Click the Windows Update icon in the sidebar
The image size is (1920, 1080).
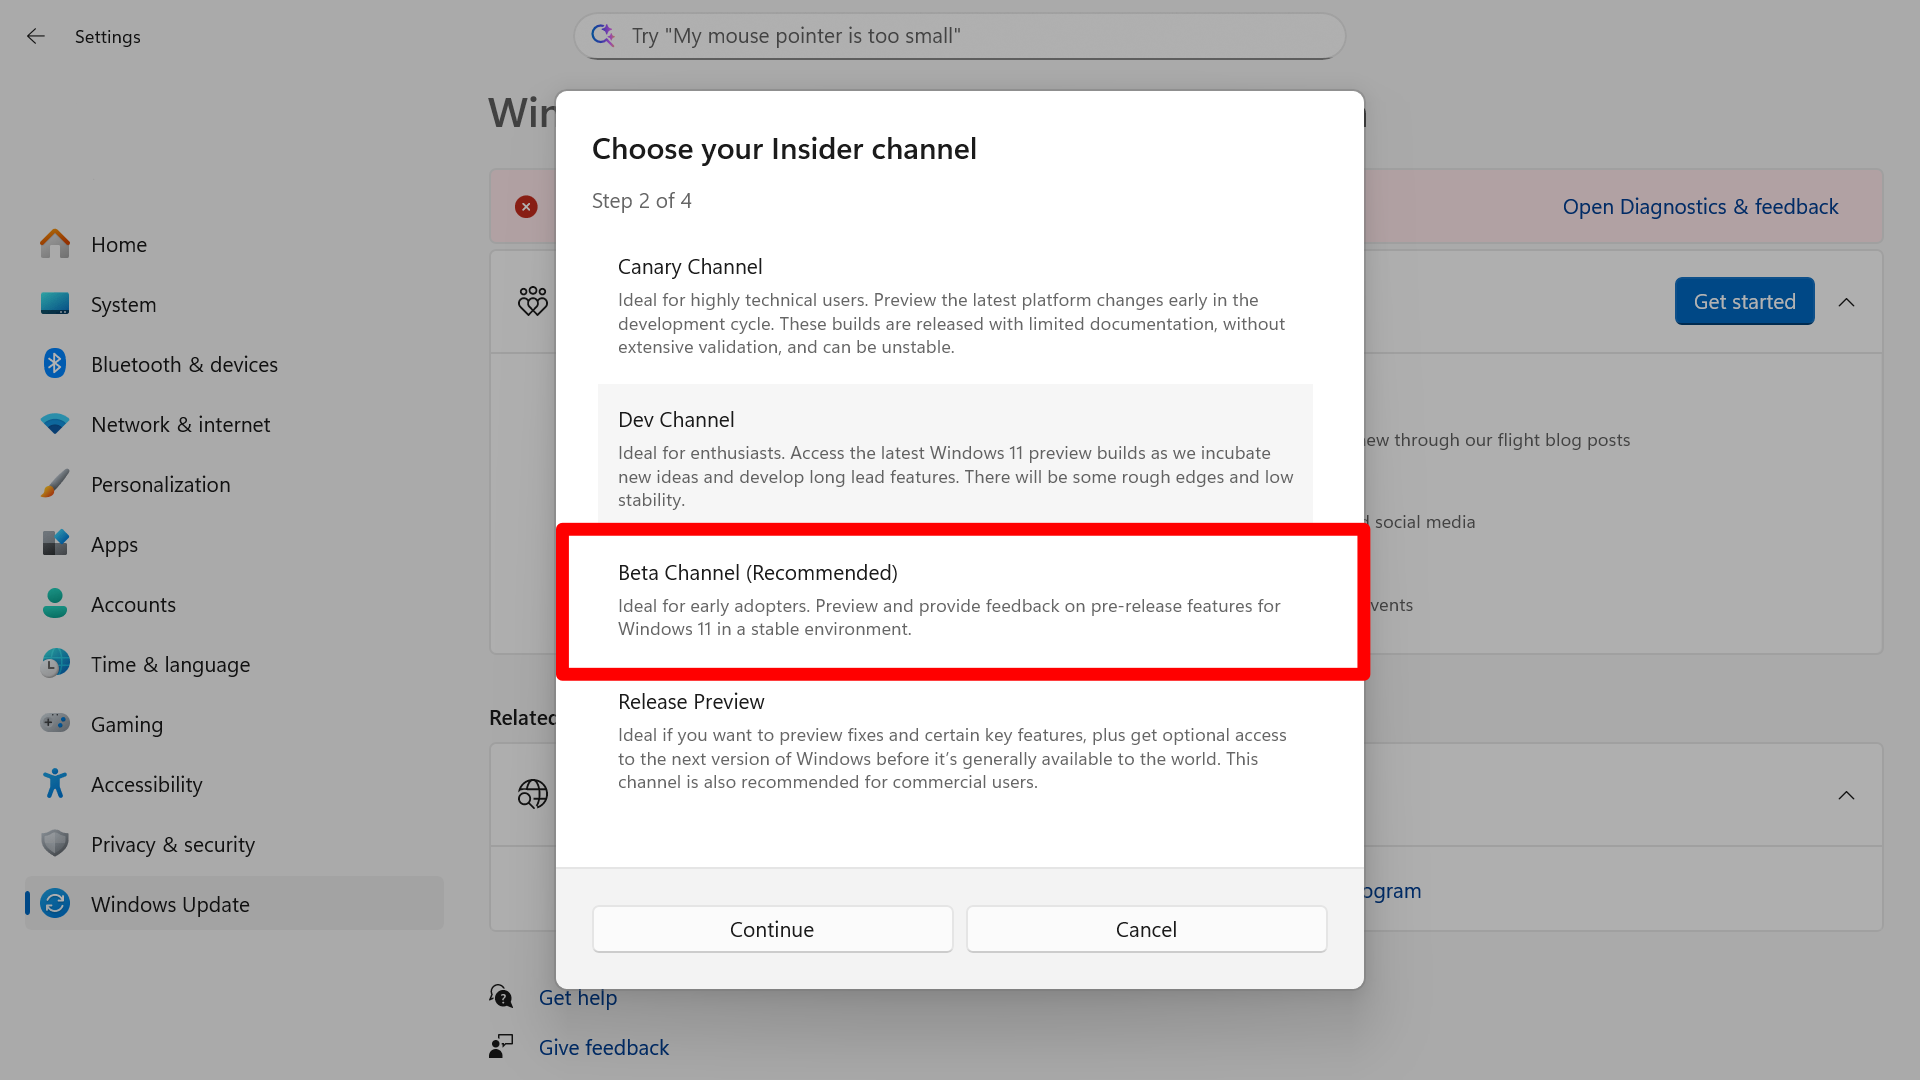click(x=54, y=903)
